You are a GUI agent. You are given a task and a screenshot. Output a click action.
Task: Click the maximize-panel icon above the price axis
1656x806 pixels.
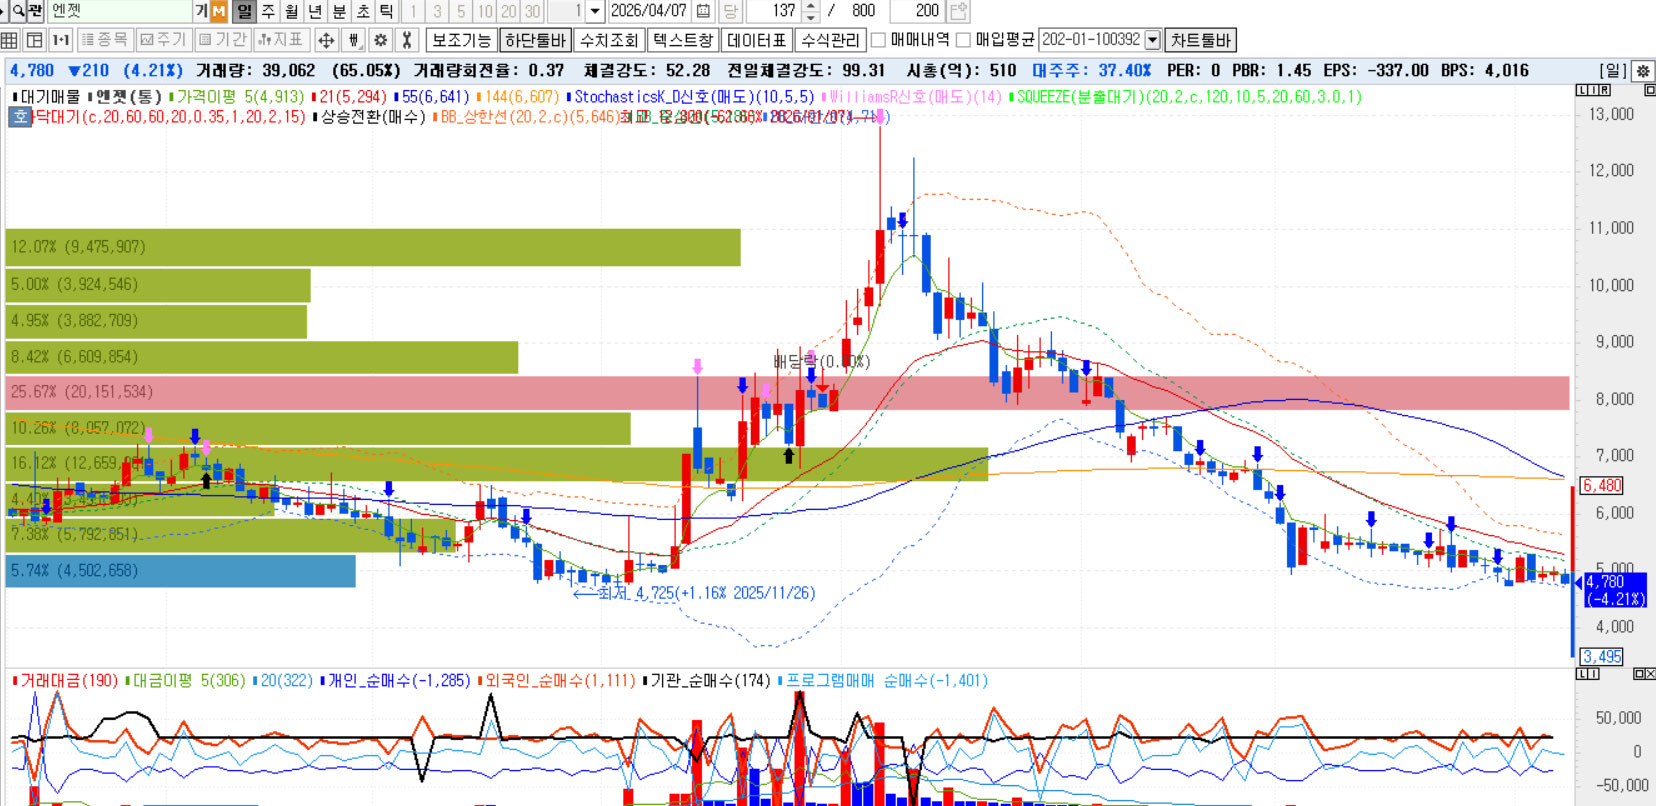click(1650, 90)
